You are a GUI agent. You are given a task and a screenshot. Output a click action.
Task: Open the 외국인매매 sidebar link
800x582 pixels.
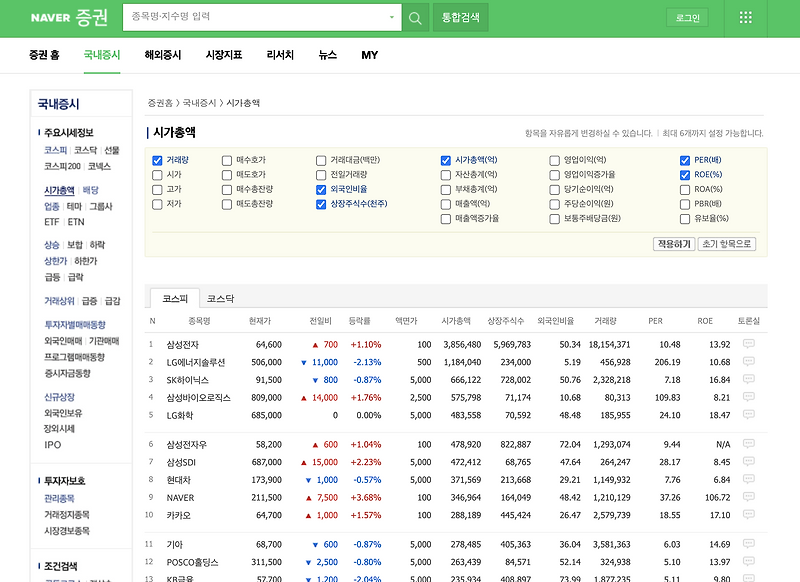coord(63,341)
